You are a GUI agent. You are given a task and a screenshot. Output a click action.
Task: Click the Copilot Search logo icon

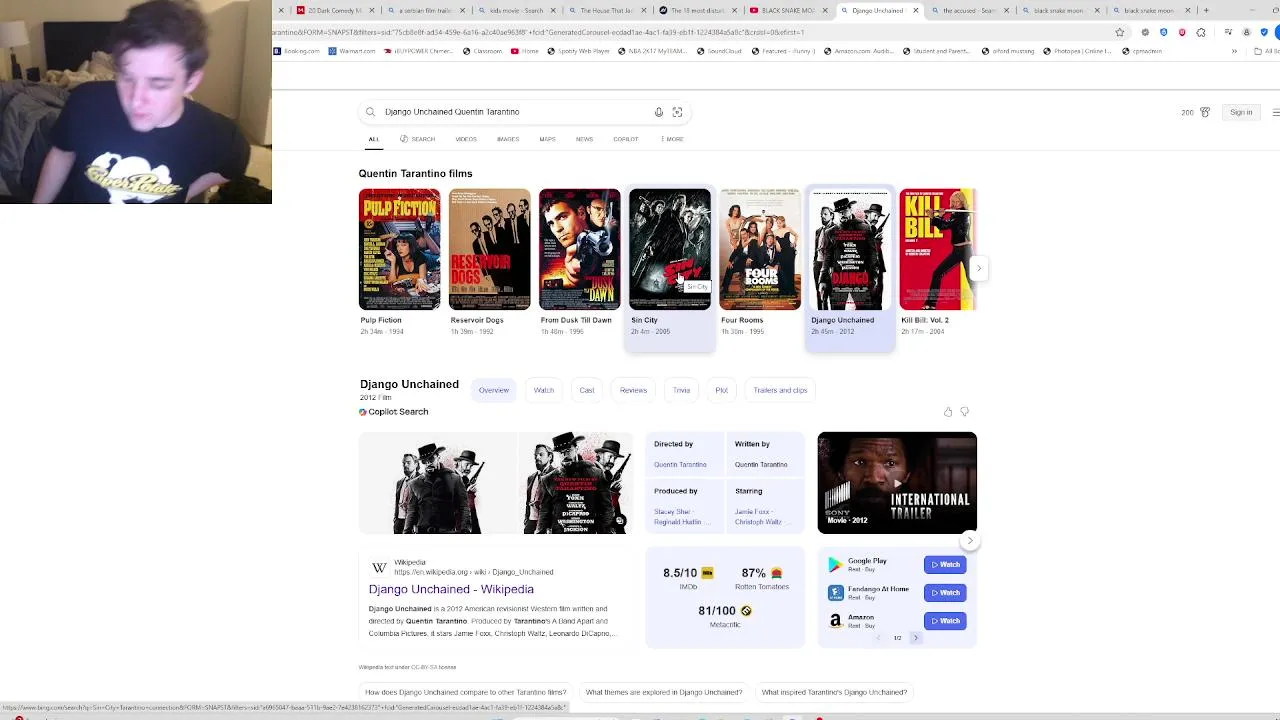pyautogui.click(x=363, y=412)
